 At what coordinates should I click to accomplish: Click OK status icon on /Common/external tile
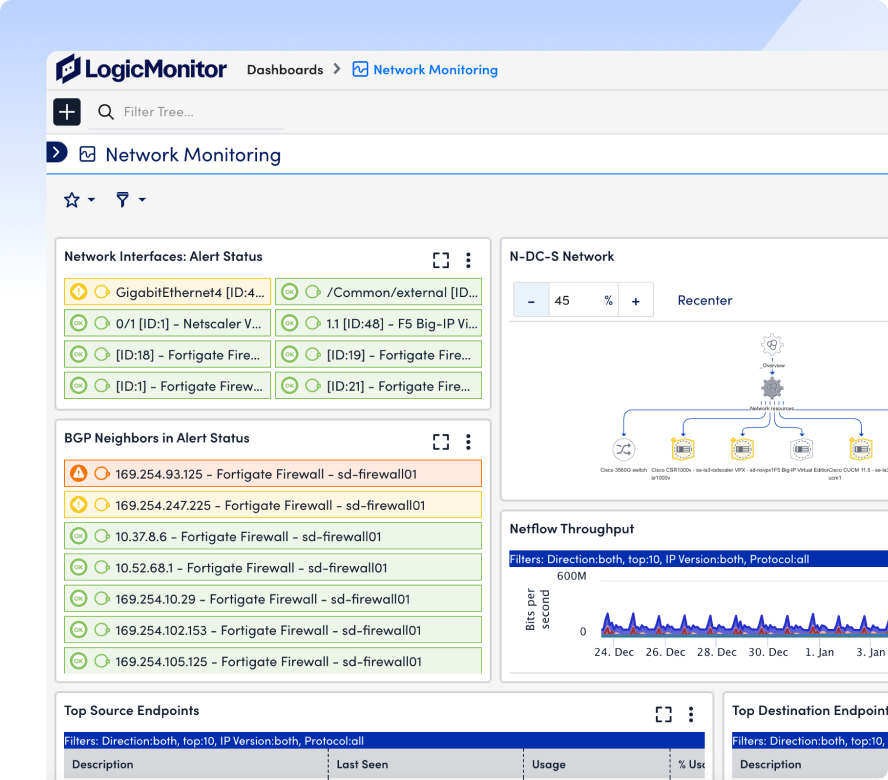point(289,292)
